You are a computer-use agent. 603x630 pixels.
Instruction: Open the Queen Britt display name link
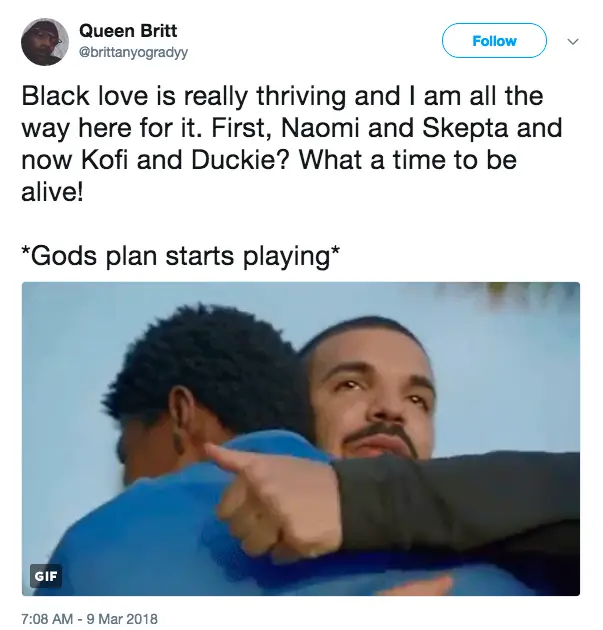(x=128, y=31)
